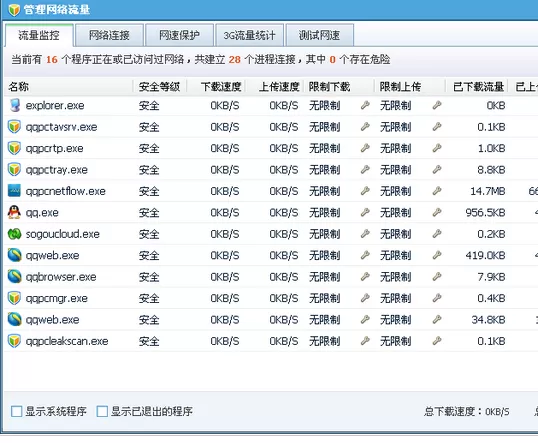Image resolution: width=538 pixels, height=443 pixels.
Task: Click the 34.8KB downloaded value
Action: click(x=488, y=320)
